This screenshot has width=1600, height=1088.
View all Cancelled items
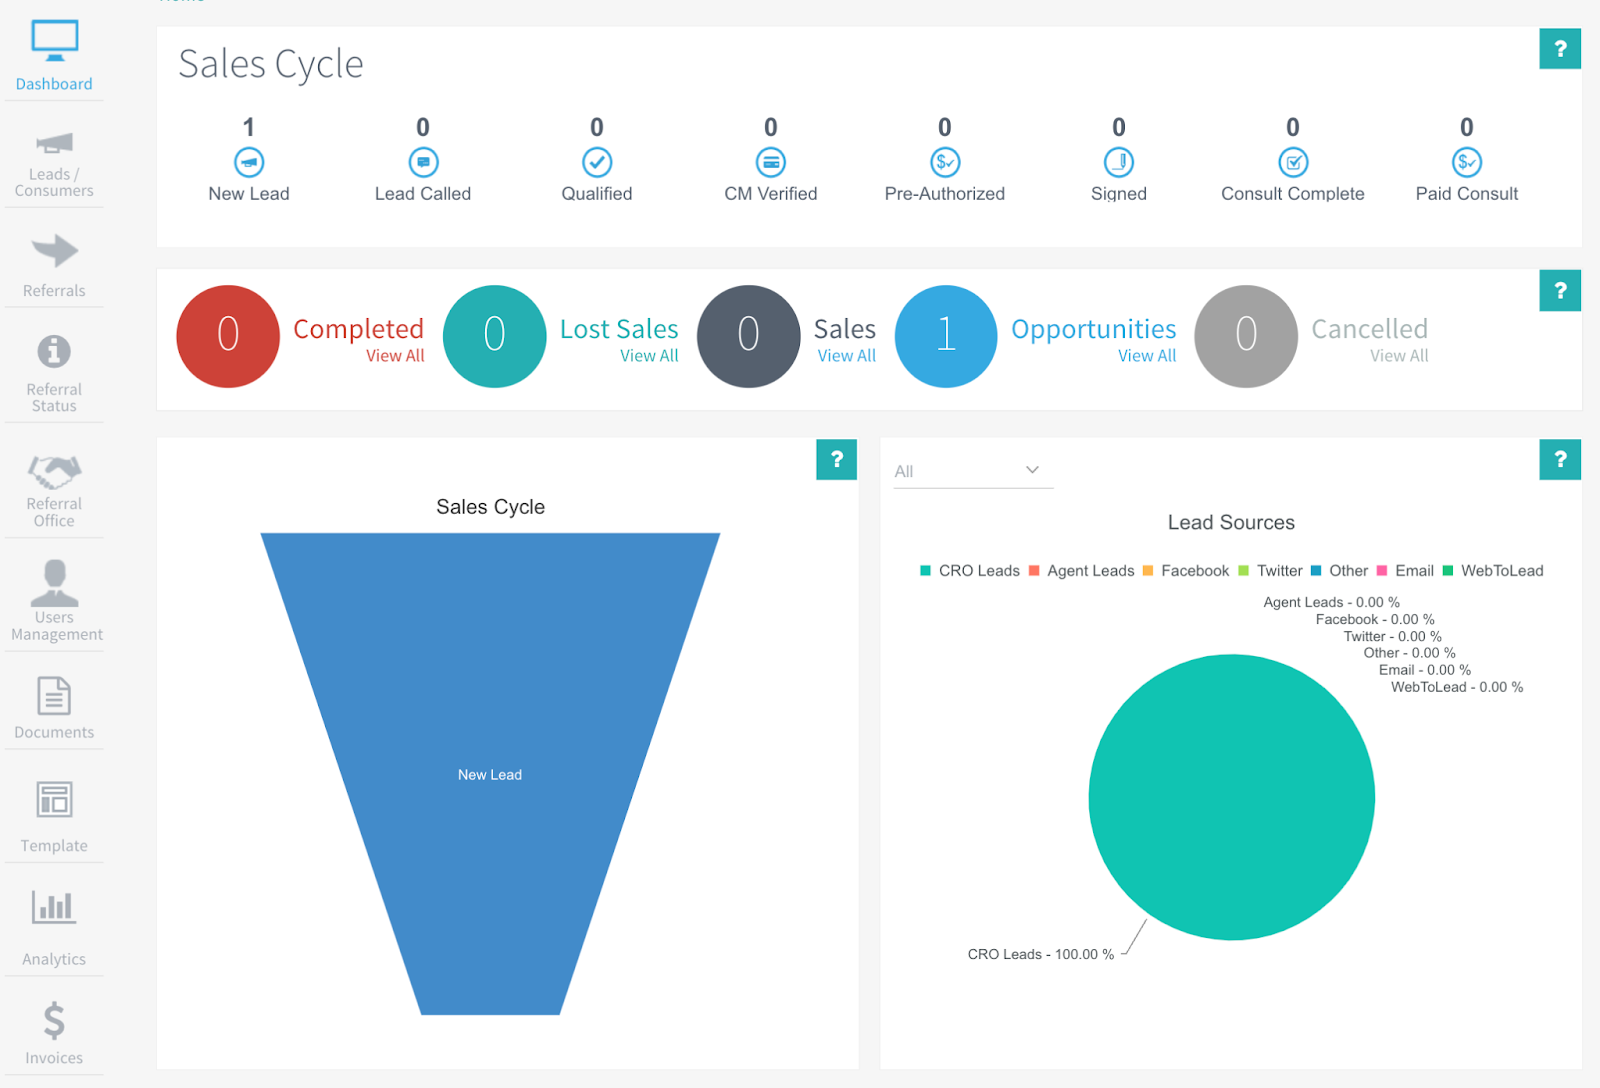1399,356
